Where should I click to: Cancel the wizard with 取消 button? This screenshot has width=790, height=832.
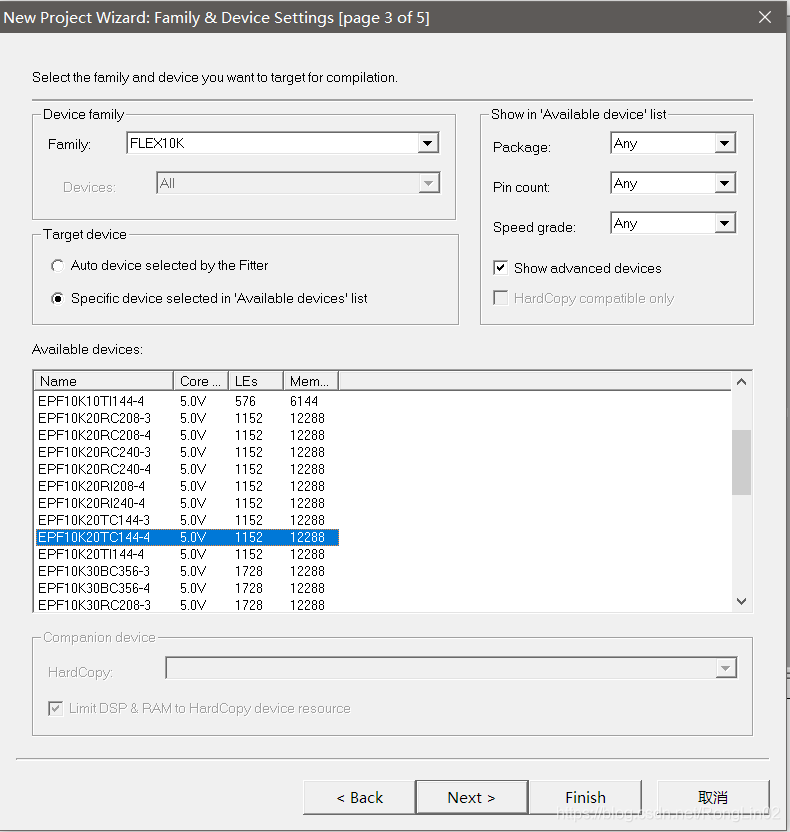pos(713,797)
